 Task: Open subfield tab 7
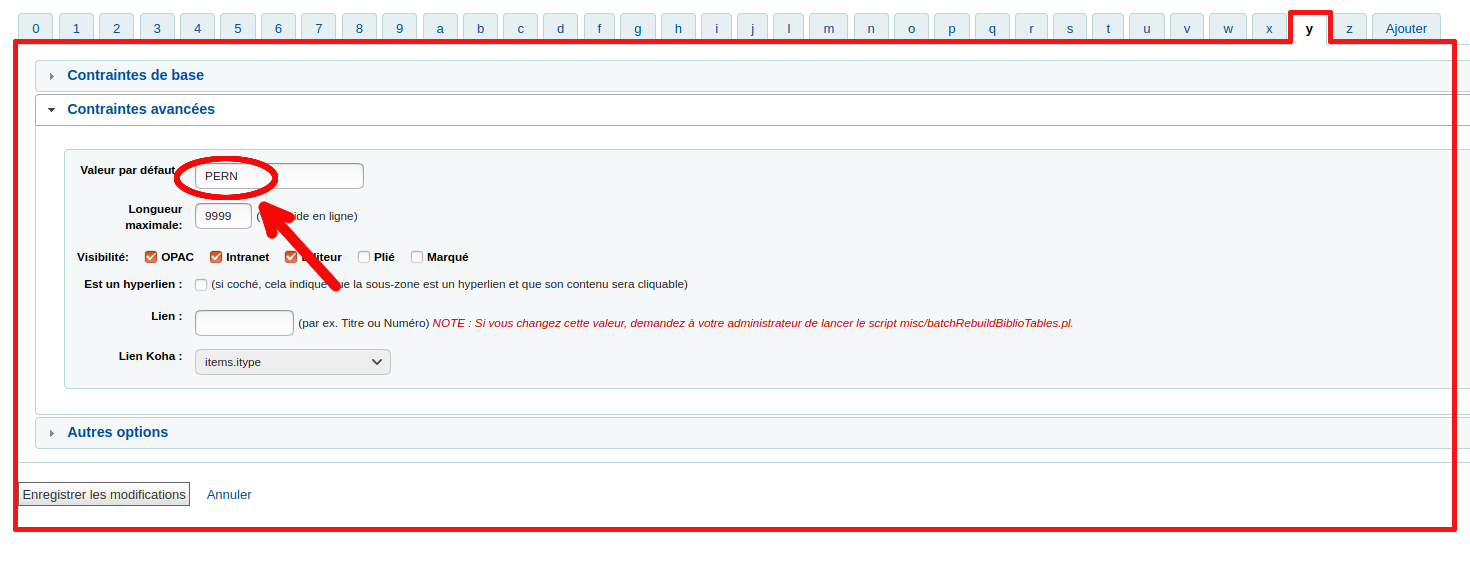[318, 28]
